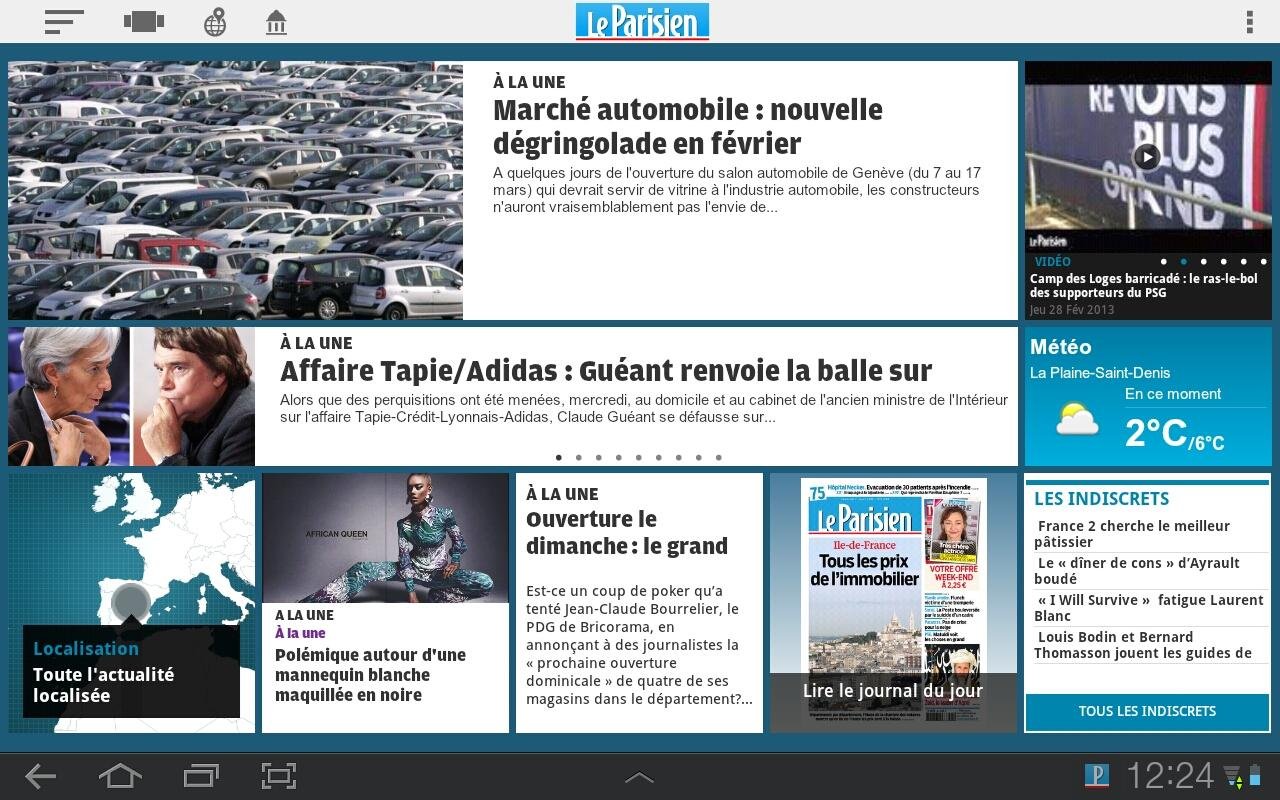This screenshot has height=800, width=1280.
Task: Tap the 2°C current temperature
Action: pyautogui.click(x=1155, y=433)
